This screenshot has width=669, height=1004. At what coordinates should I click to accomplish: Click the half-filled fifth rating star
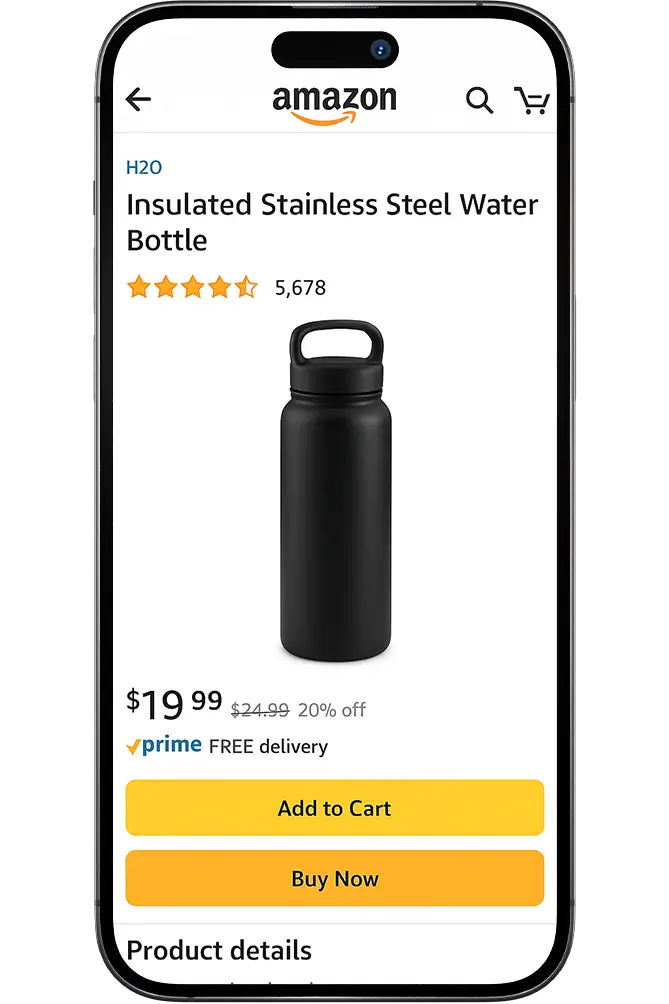(246, 287)
